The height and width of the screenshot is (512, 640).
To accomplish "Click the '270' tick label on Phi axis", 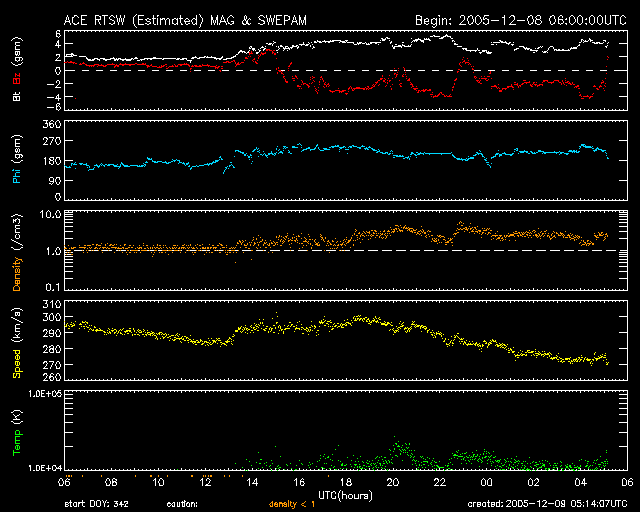I will coord(52,141).
